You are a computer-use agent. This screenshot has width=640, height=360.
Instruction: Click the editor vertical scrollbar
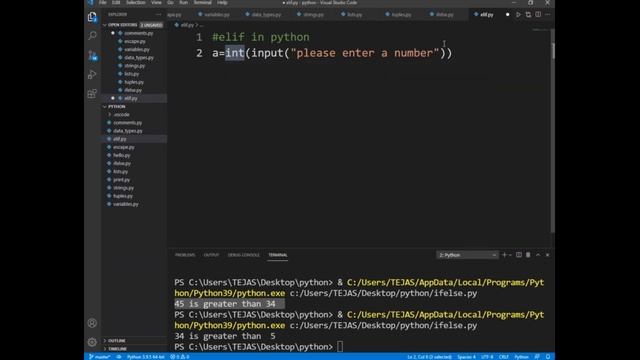(x=553, y=131)
